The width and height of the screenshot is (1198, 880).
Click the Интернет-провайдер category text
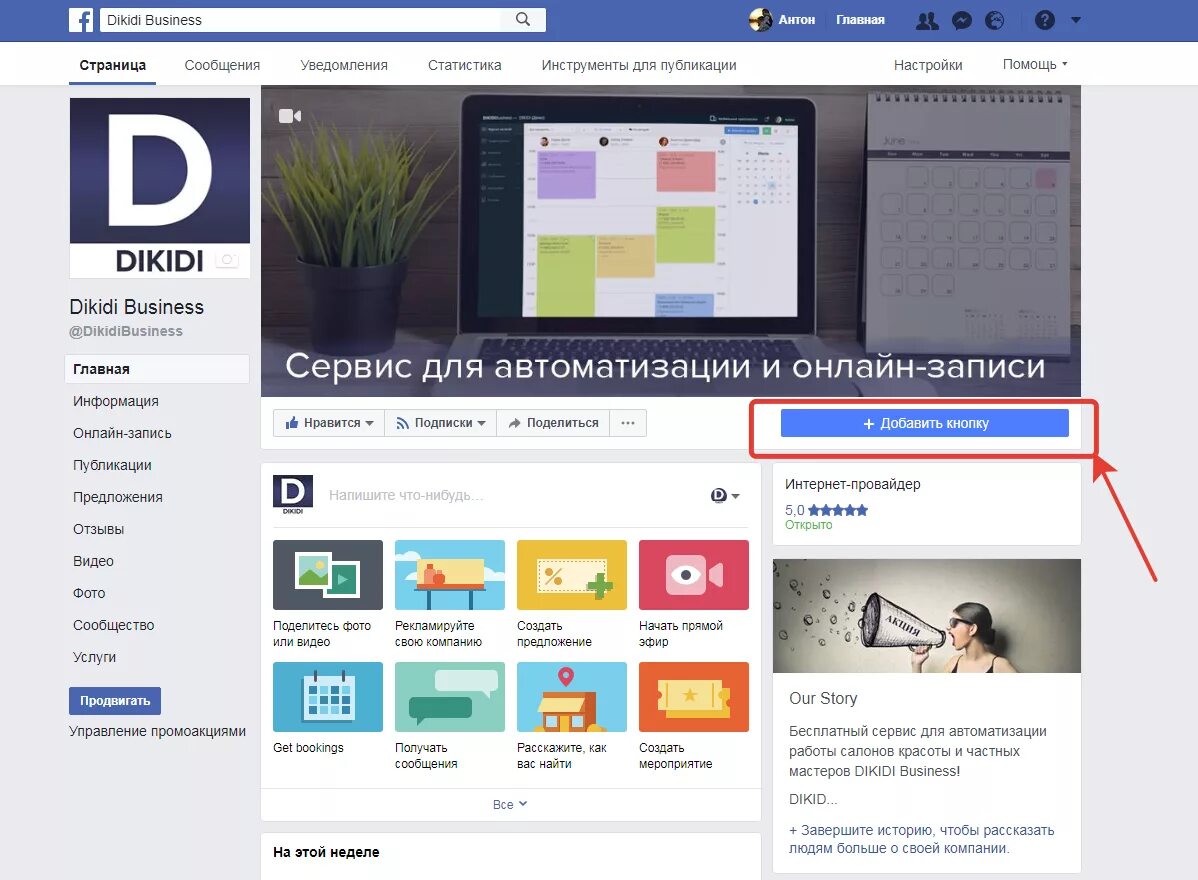point(853,484)
